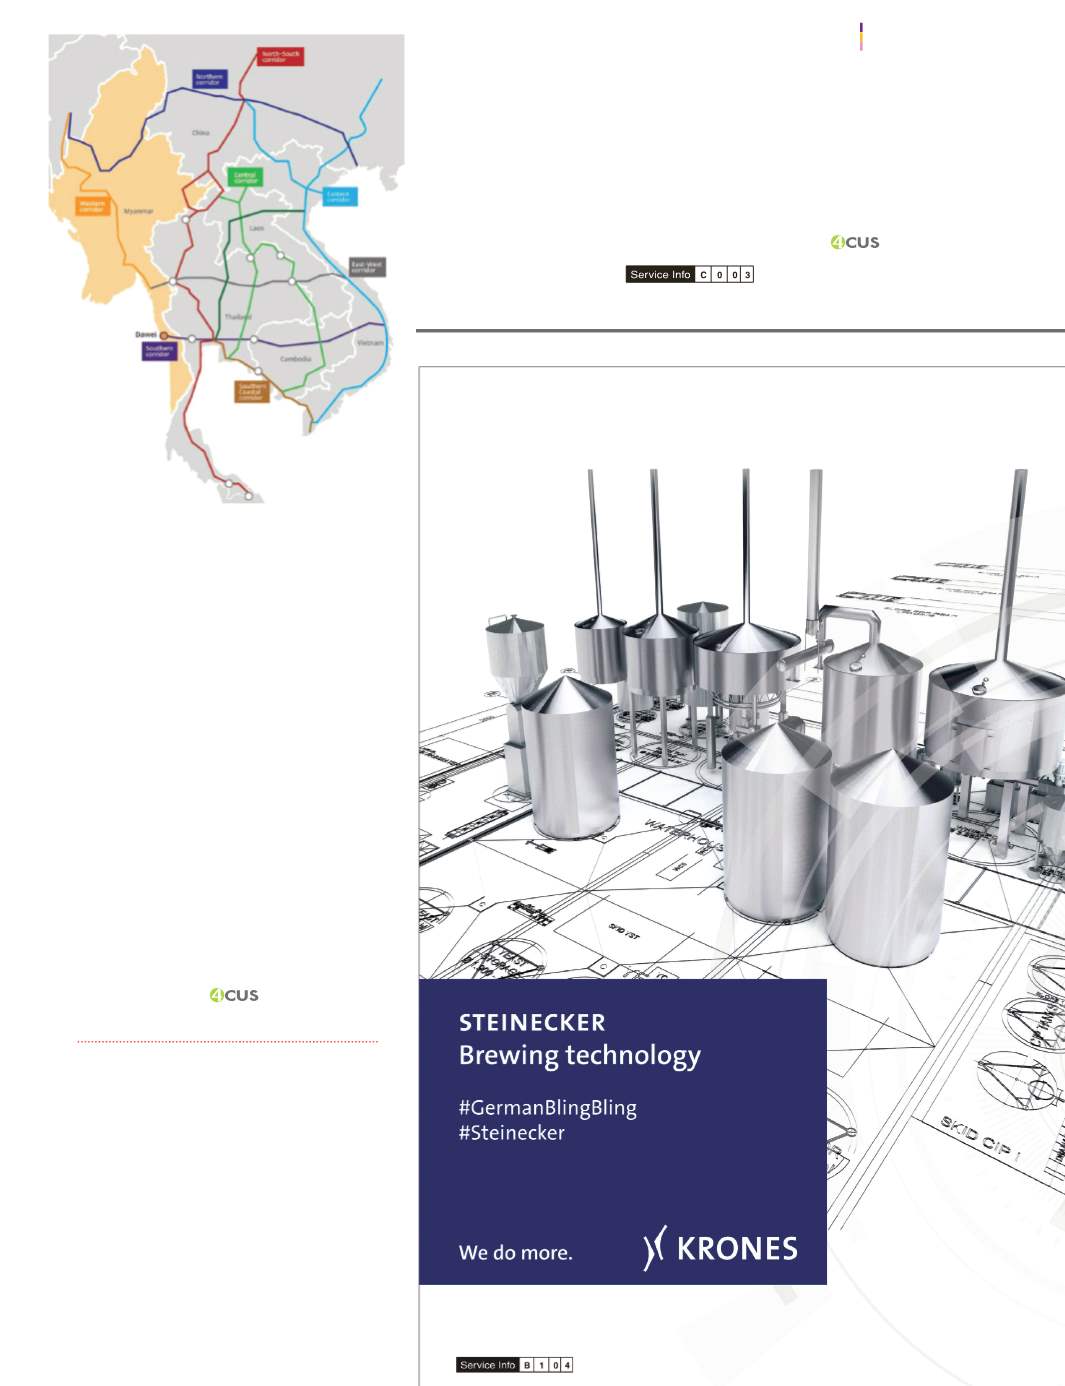
Task: Click the Service Info B104 label
Action: pos(515,1364)
